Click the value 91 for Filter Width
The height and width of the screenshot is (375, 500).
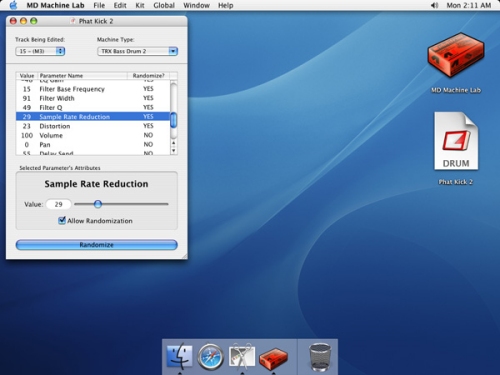click(27, 98)
